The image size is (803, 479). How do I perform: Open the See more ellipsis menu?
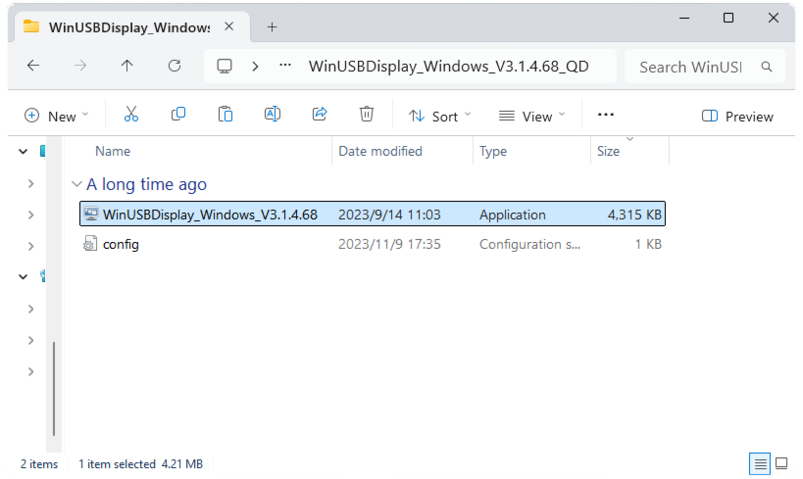(x=605, y=115)
